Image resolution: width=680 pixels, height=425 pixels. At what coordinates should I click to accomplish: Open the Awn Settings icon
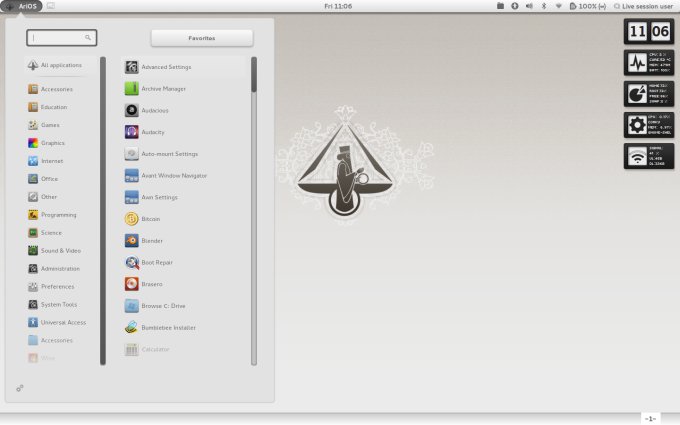pyautogui.click(x=131, y=197)
